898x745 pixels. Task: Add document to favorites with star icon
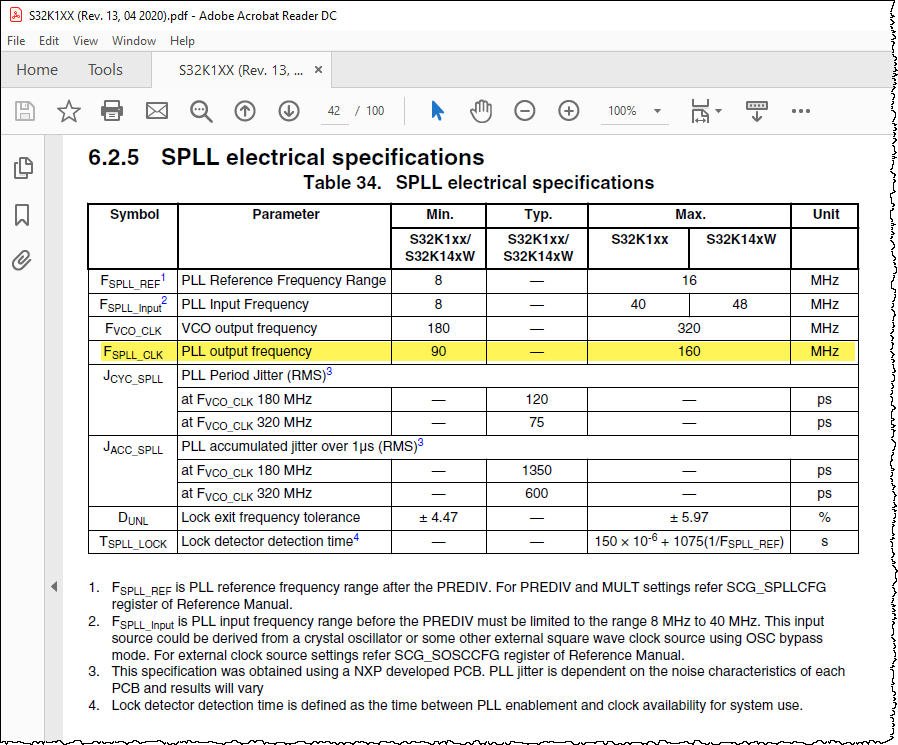pos(68,111)
